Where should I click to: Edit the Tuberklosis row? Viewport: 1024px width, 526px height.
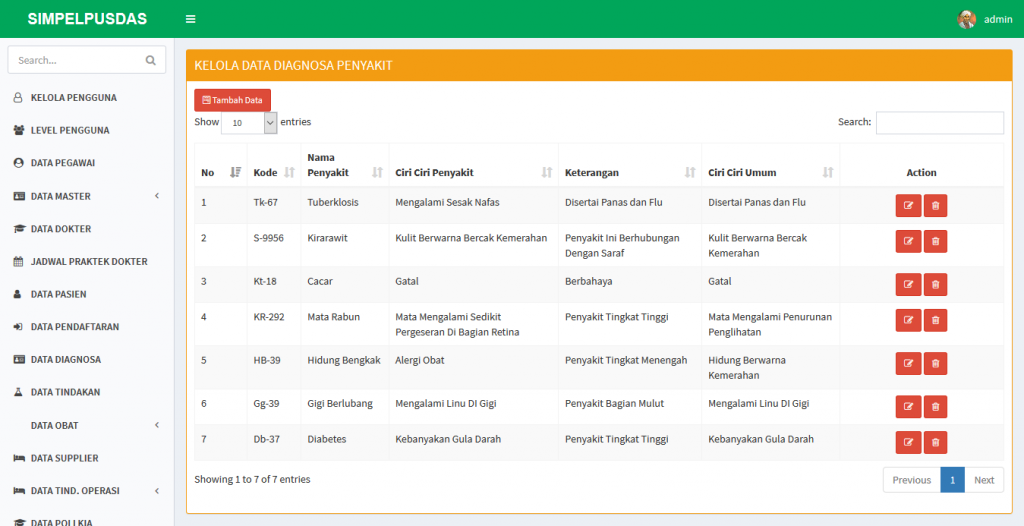908,205
